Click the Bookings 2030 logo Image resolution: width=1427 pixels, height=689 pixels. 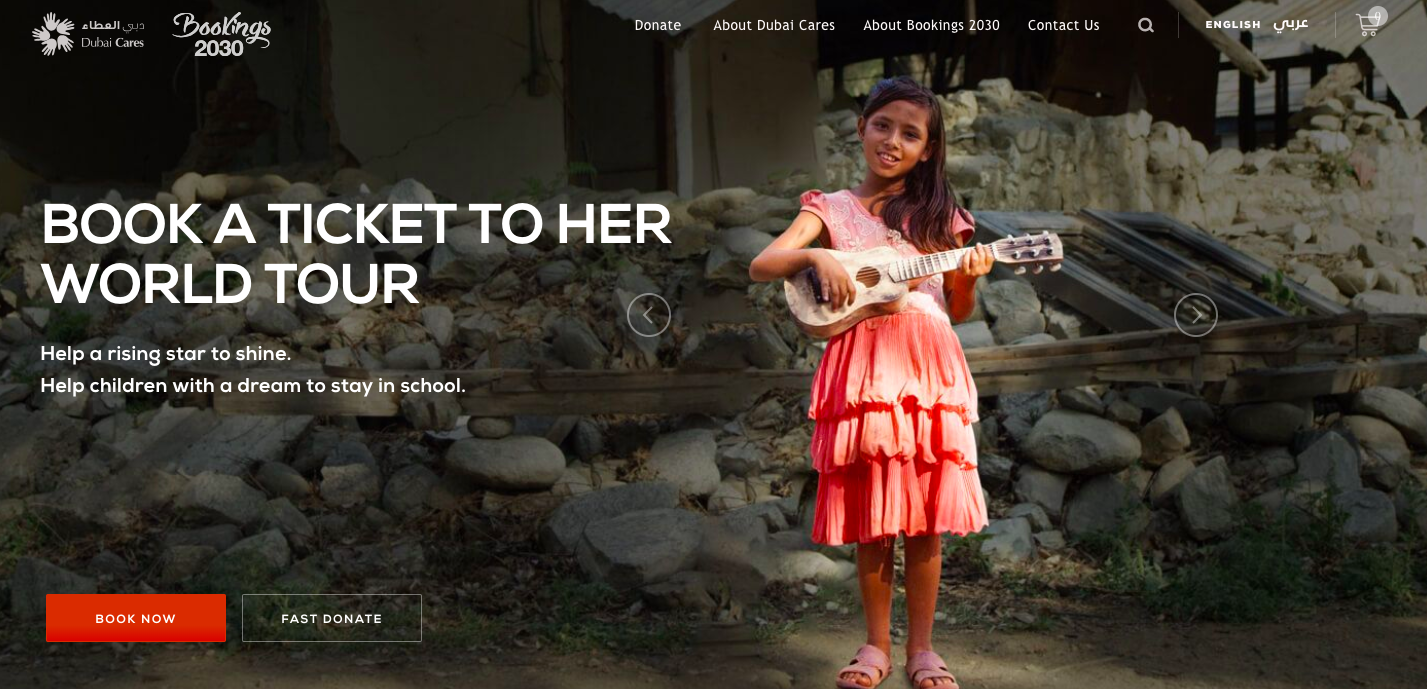point(221,34)
